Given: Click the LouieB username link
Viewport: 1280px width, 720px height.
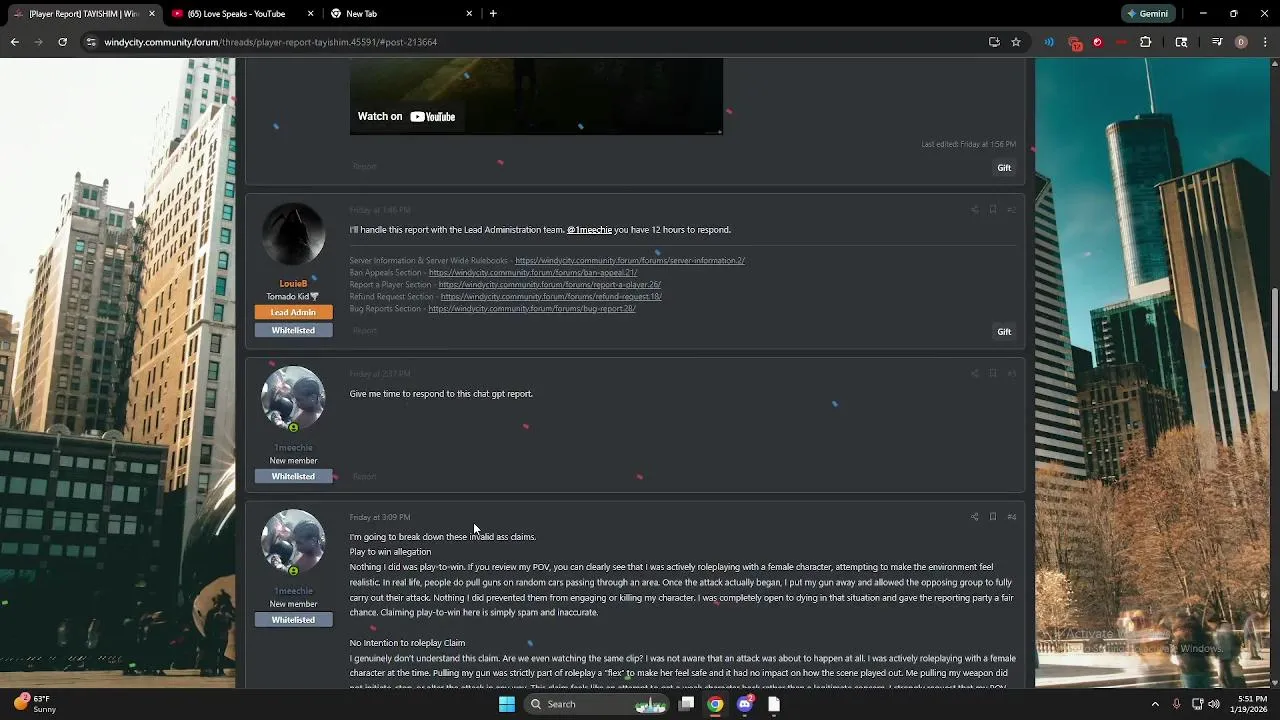Looking at the screenshot, I should 293,284.
